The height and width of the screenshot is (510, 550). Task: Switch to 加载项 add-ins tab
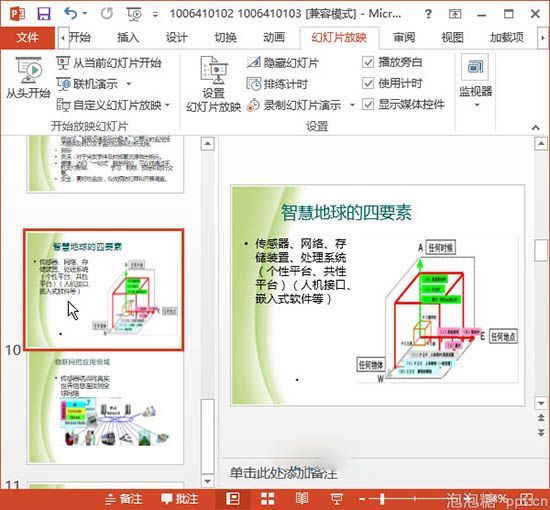click(x=507, y=37)
